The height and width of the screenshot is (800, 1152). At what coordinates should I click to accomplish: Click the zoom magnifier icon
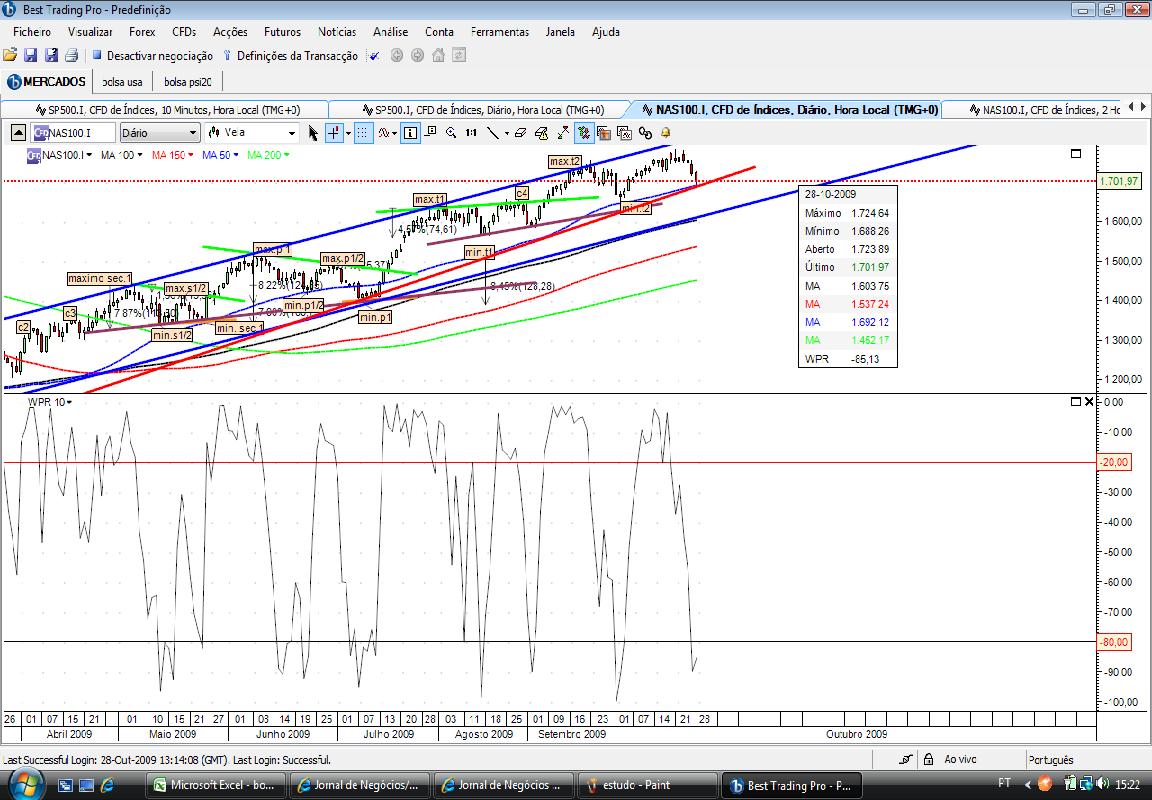(x=451, y=133)
